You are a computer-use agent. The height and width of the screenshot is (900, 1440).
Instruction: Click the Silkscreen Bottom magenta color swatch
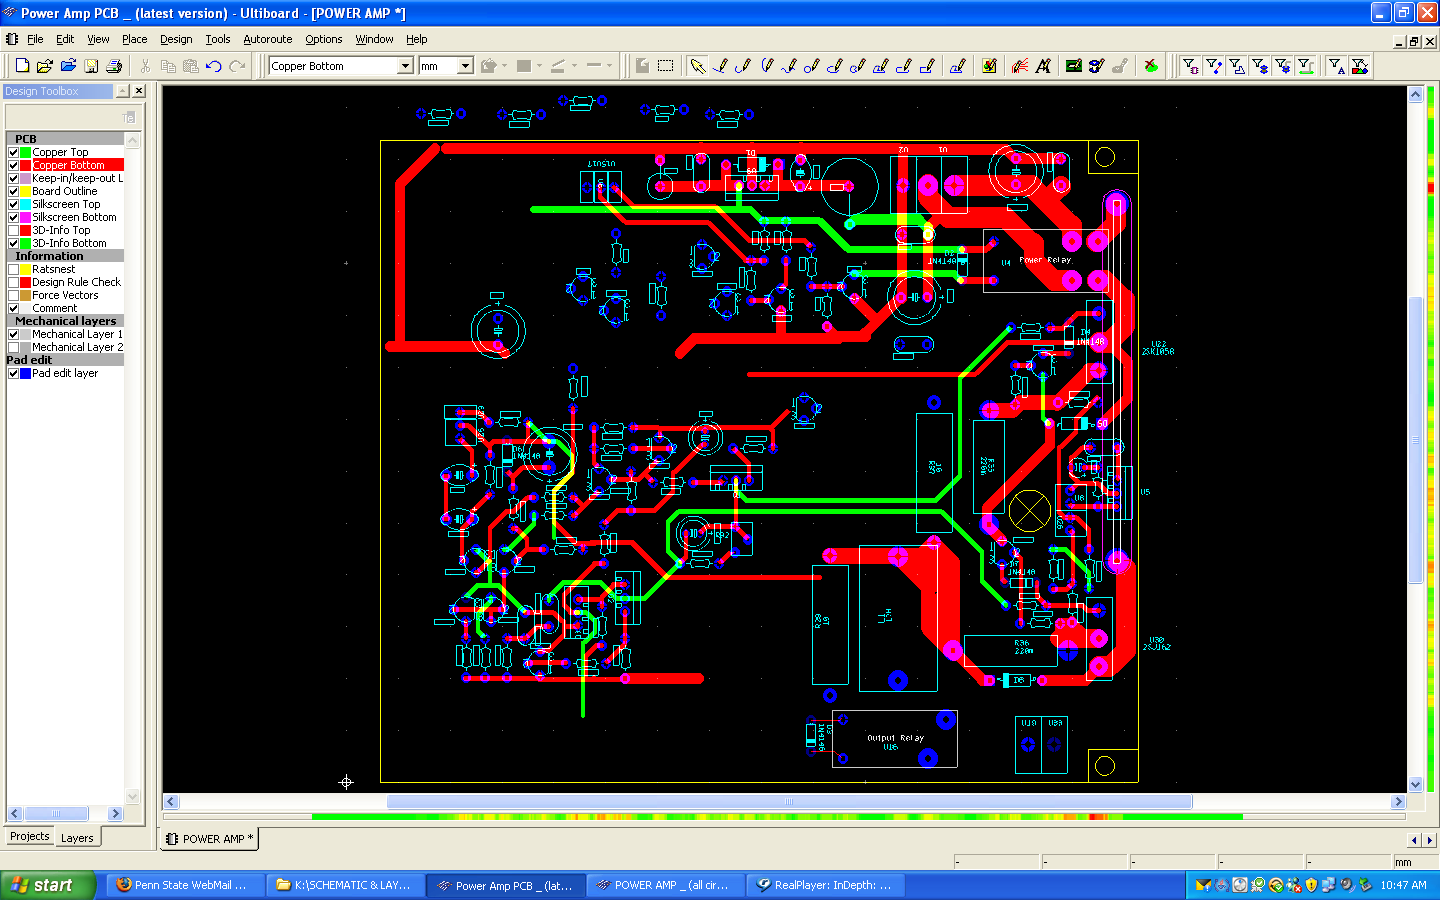(x=26, y=217)
